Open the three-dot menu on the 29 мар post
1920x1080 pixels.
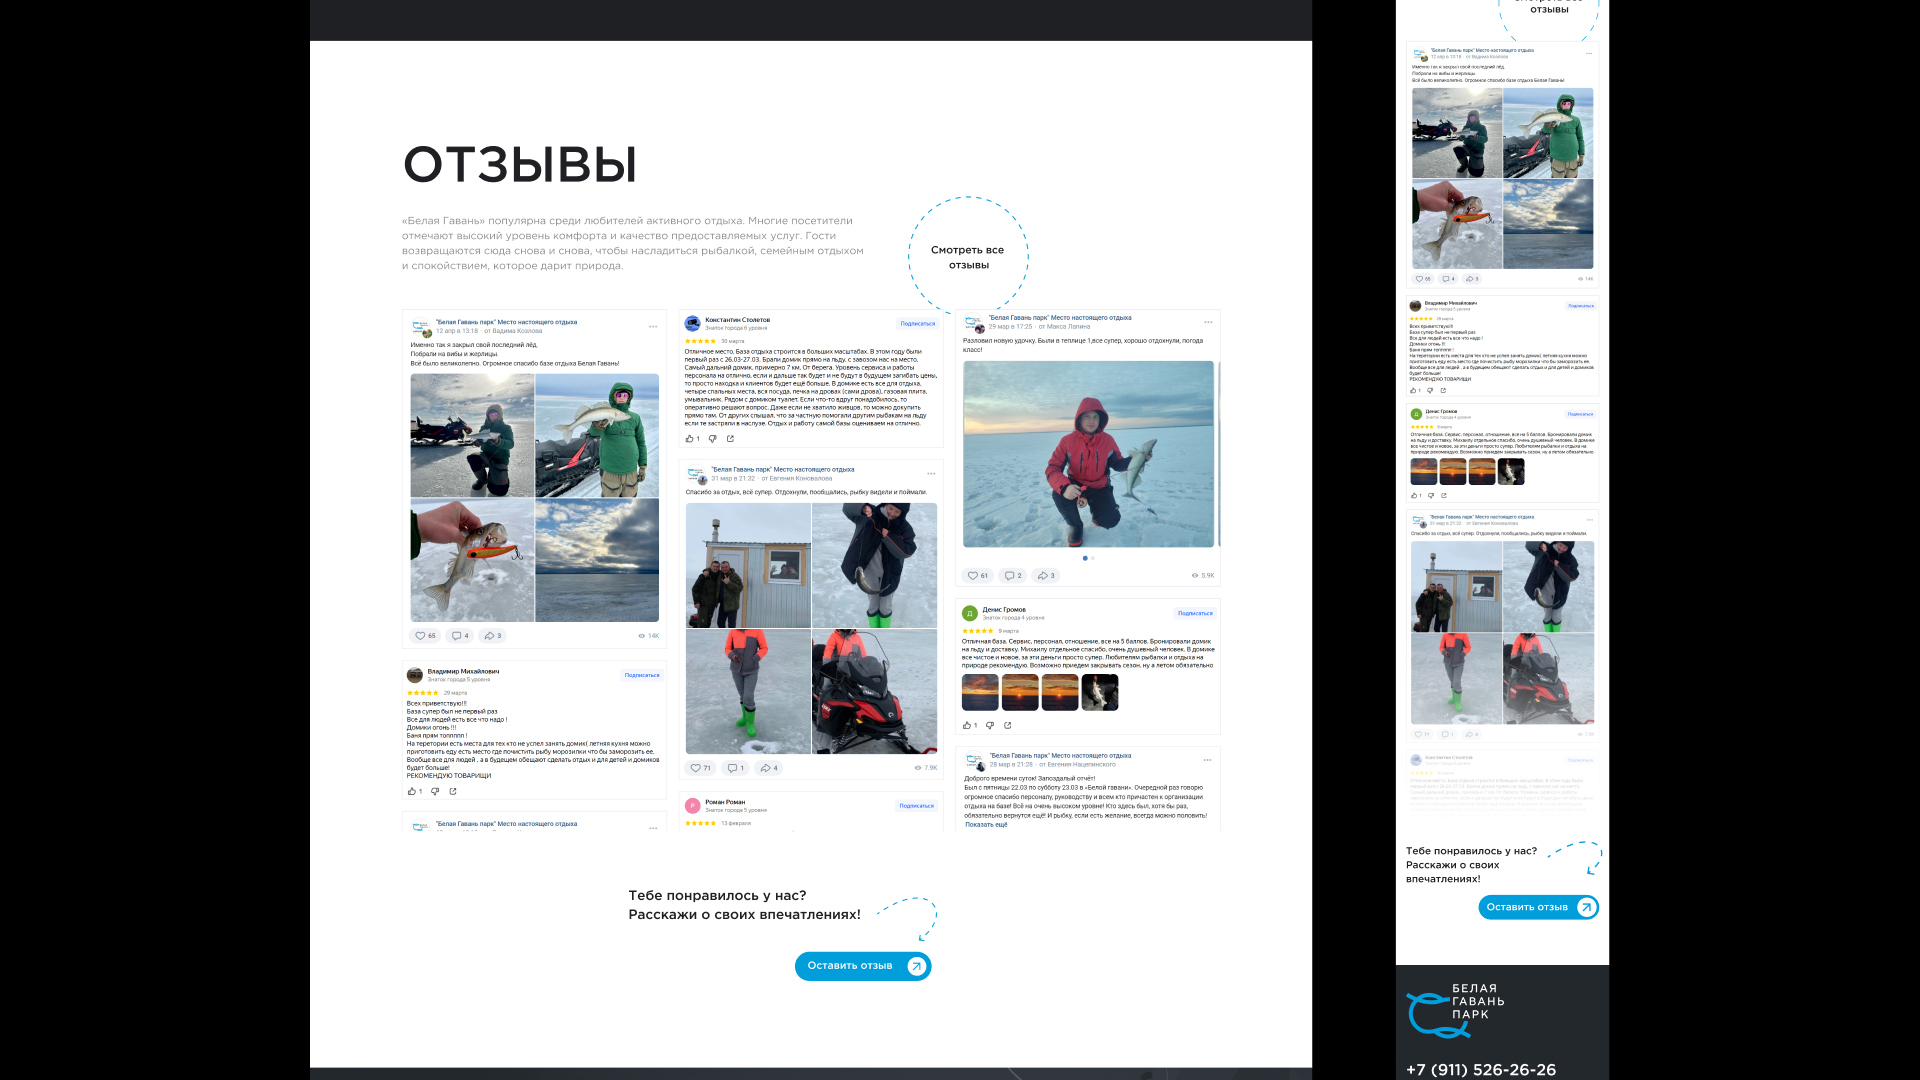click(1208, 322)
